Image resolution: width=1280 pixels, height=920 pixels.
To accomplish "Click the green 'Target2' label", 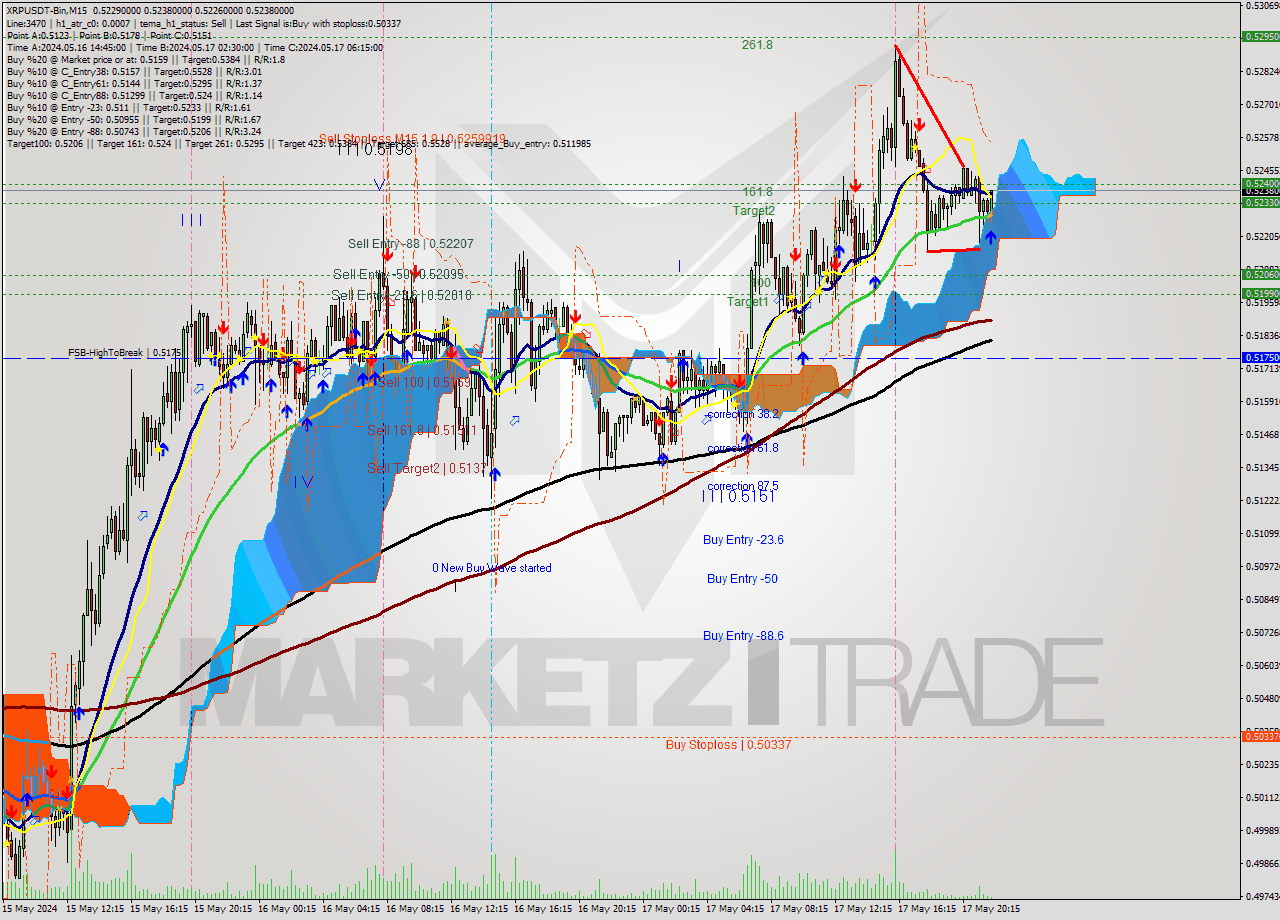I will (753, 211).
